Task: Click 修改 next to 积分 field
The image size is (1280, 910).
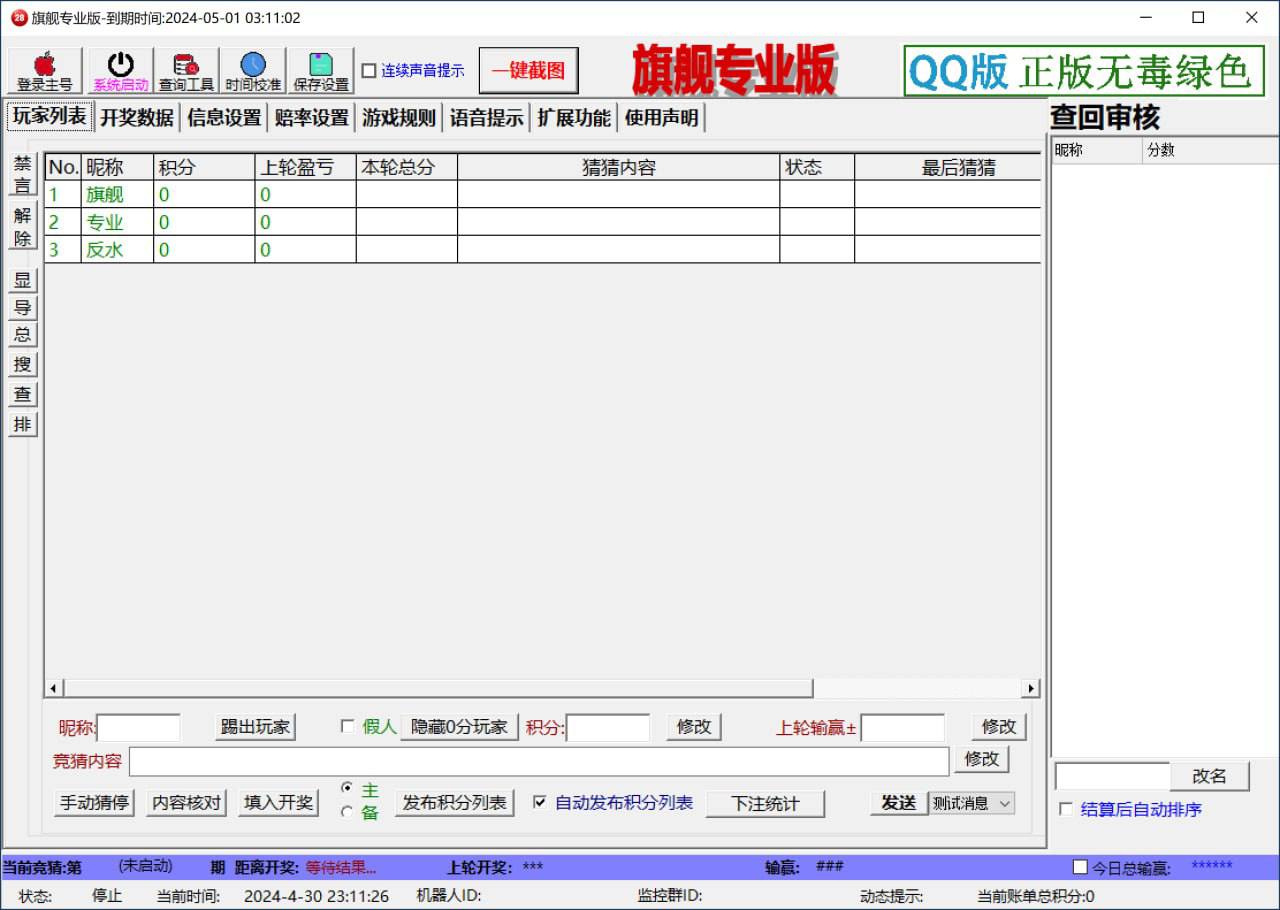Action: (694, 727)
